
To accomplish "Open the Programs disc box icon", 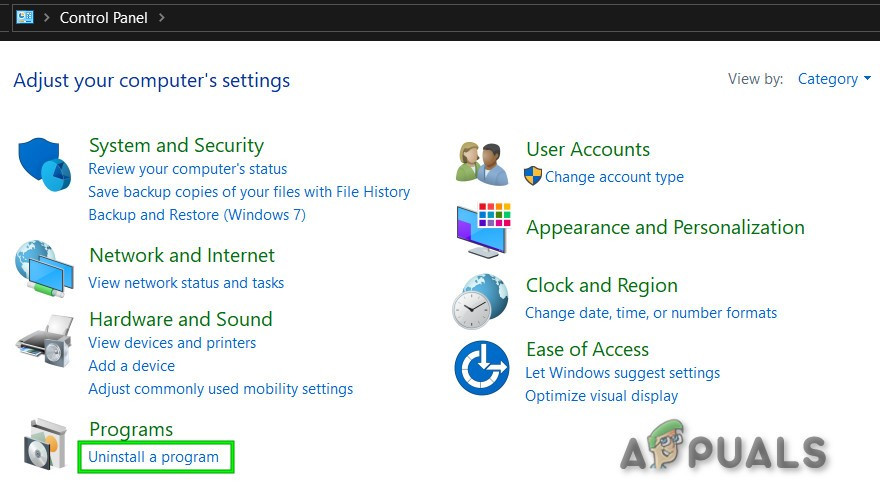I will coord(44,444).
